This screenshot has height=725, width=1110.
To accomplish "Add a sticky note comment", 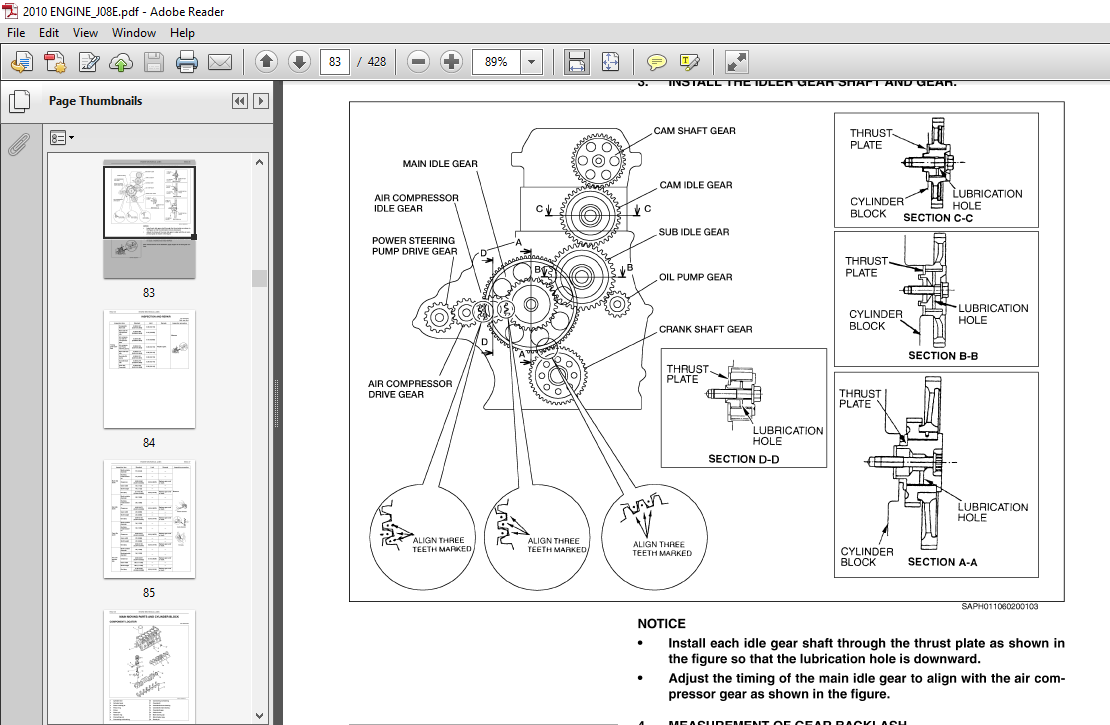I will click(657, 62).
